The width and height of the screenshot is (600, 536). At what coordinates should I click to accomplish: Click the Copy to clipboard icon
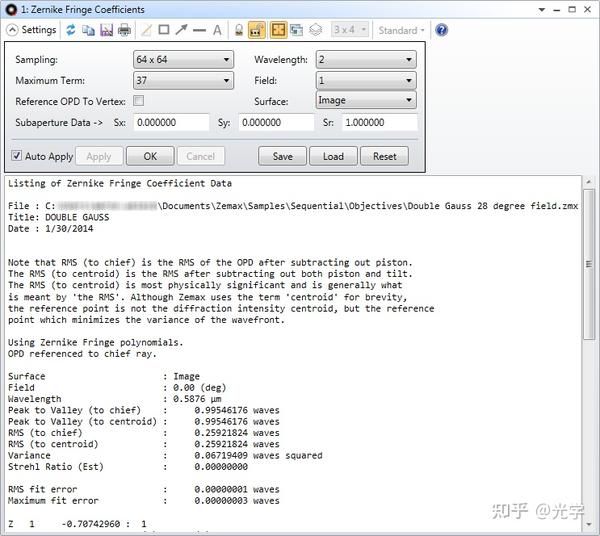pyautogui.click(x=88, y=30)
